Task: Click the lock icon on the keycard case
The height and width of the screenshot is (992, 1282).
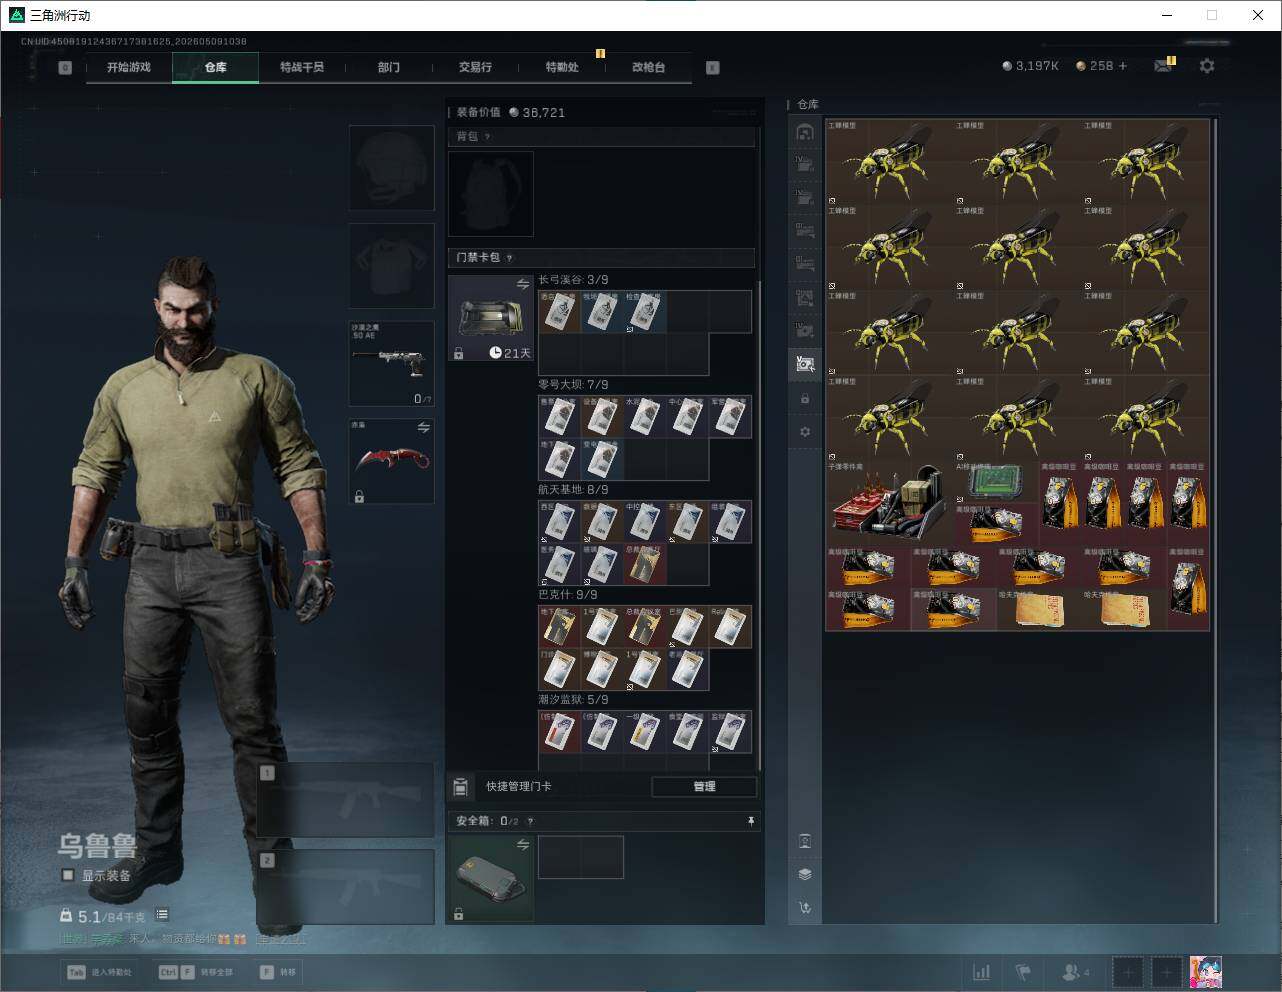Action: [x=458, y=353]
